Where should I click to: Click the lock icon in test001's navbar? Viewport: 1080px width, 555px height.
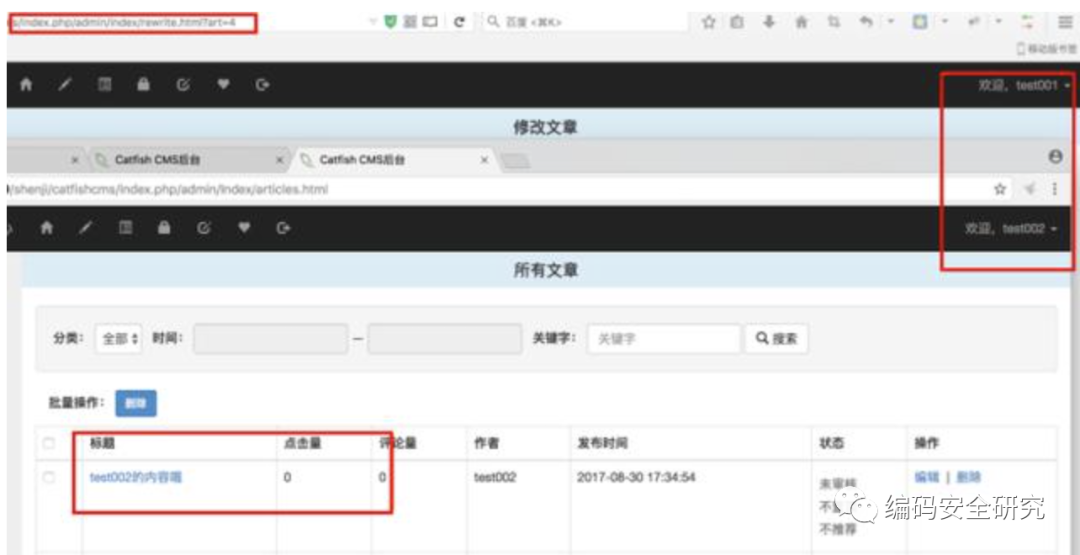143,85
